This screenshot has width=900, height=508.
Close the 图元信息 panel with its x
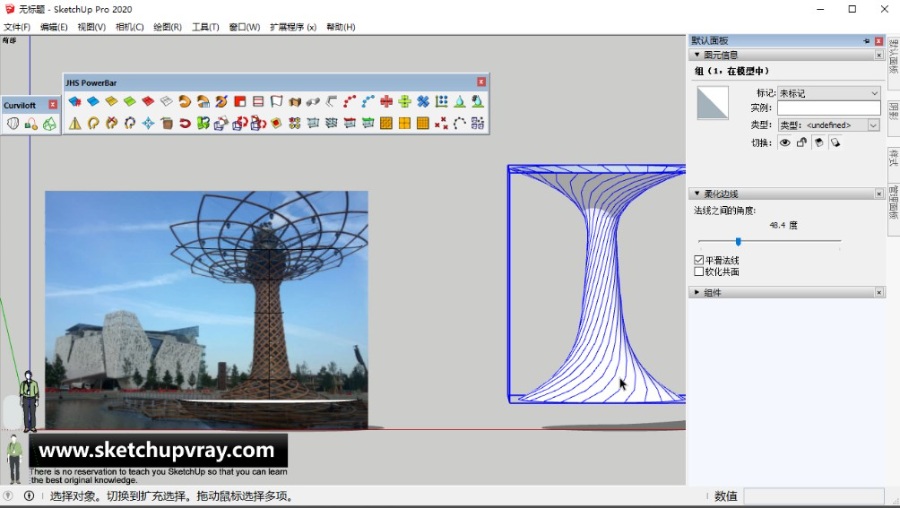click(879, 55)
